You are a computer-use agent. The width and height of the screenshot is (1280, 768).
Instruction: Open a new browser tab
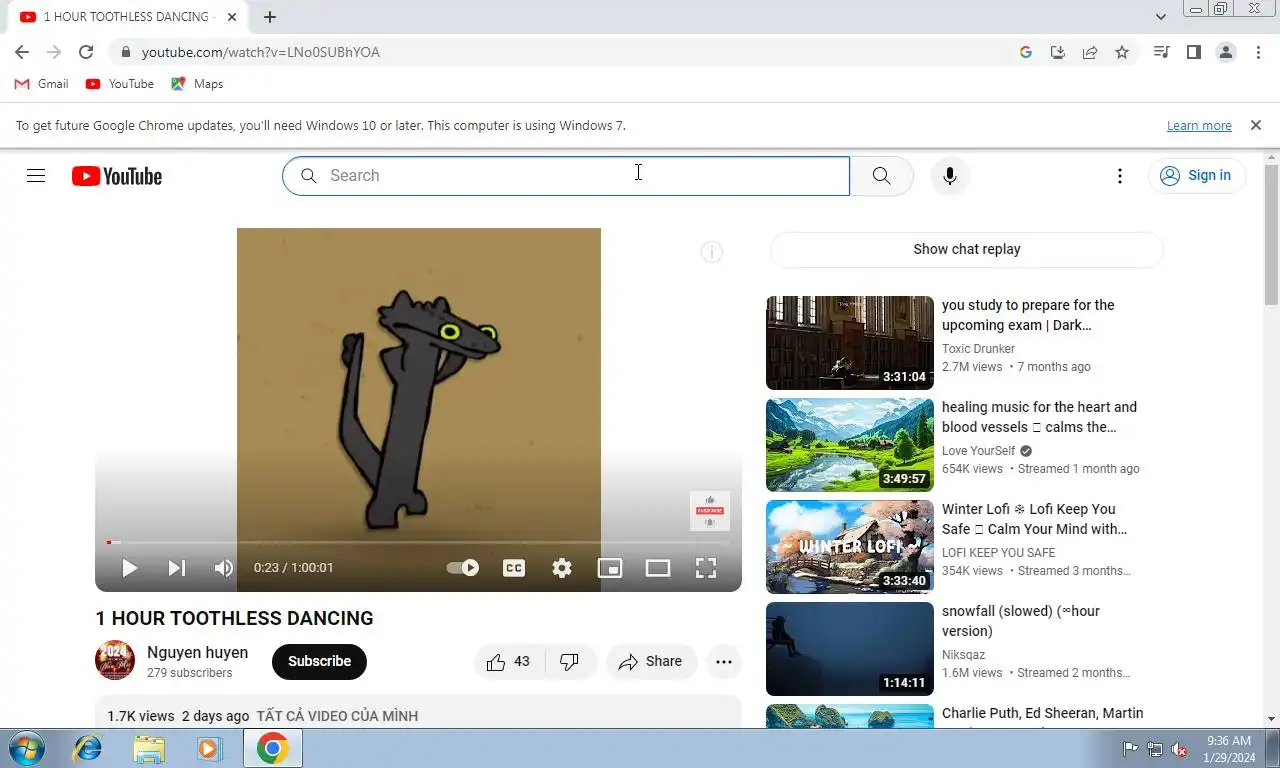coord(270,17)
